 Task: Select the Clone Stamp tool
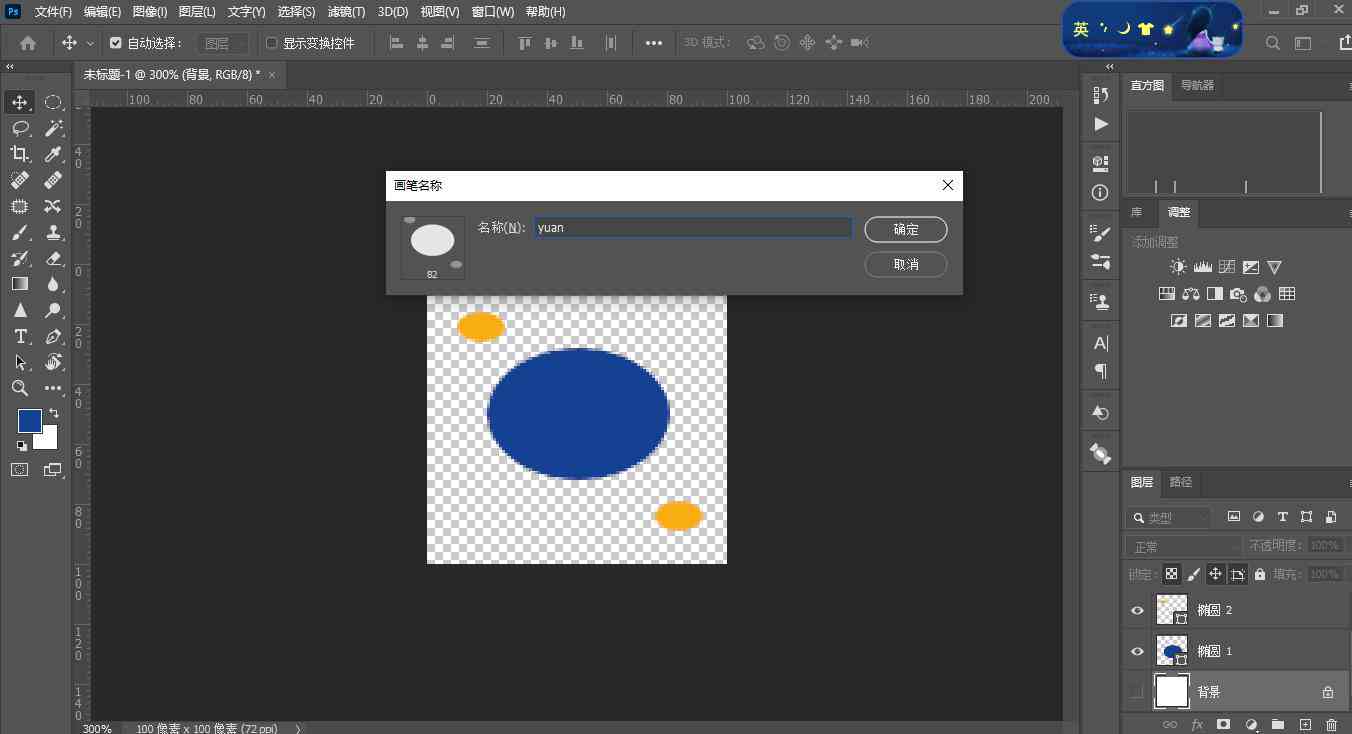(x=53, y=232)
